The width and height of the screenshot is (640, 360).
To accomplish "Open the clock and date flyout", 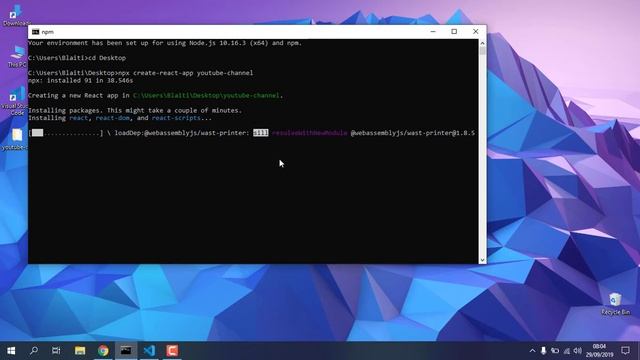I will (600, 351).
